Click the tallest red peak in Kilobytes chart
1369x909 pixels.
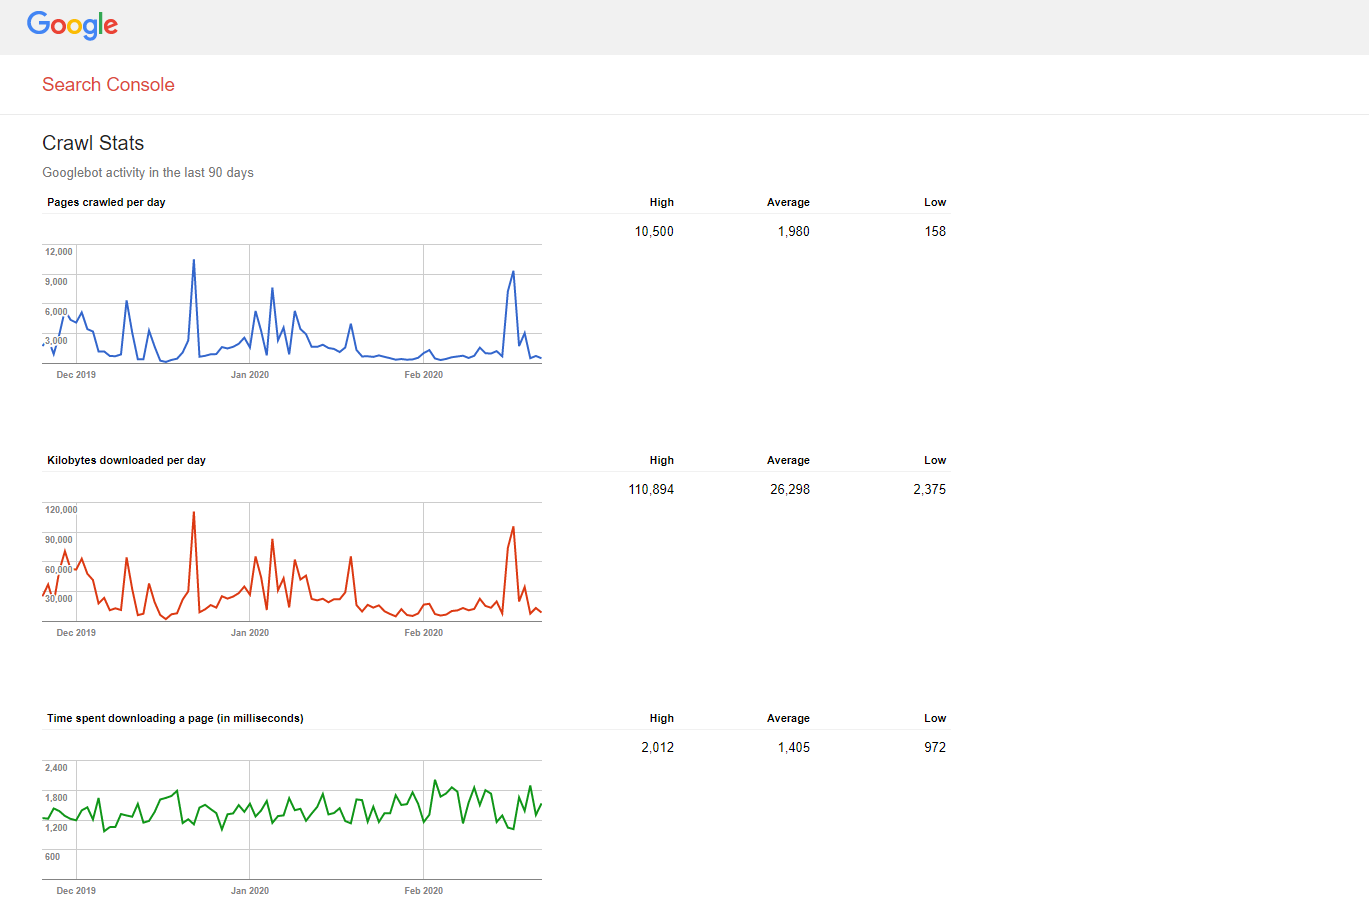click(x=194, y=513)
